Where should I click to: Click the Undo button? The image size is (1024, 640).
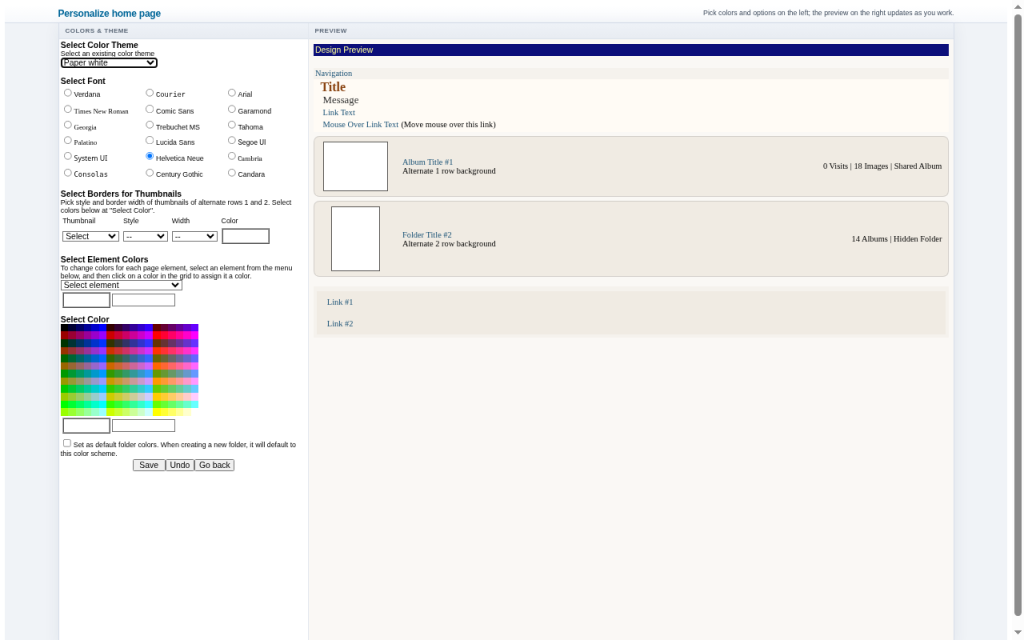click(x=180, y=465)
